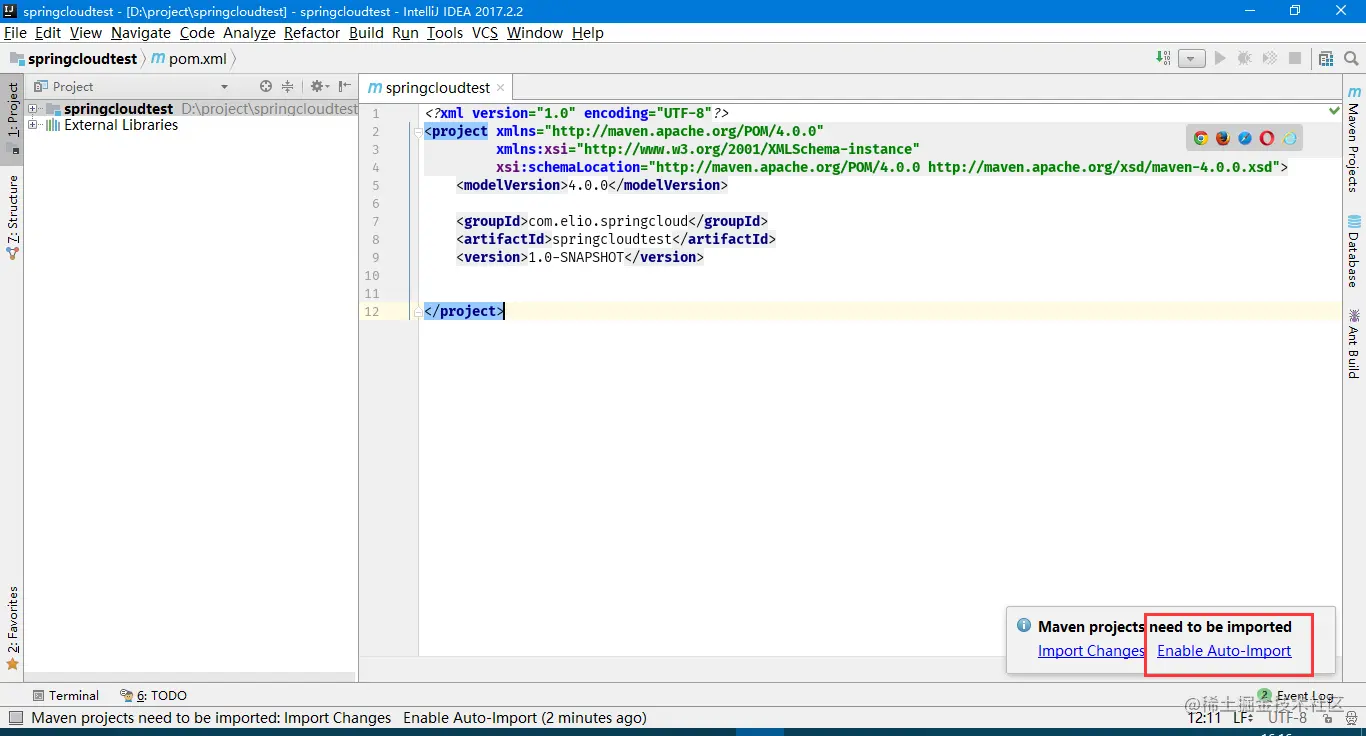Open the Event Log tool window
Screen dimensions: 1366x736
point(1296,696)
